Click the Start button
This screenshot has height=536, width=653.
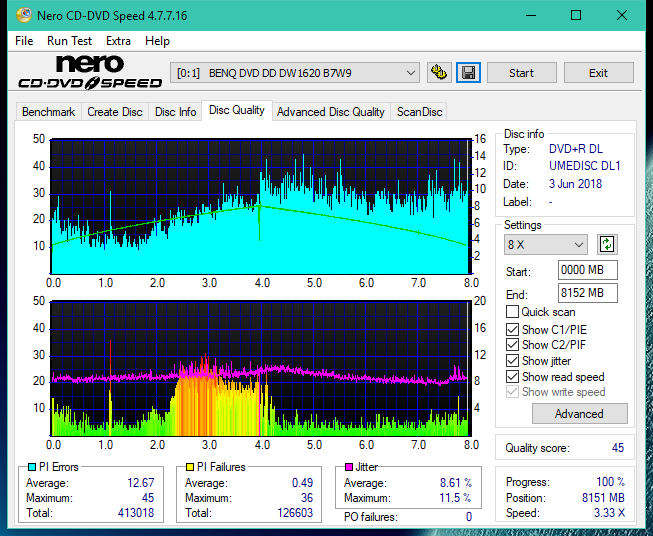[521, 73]
